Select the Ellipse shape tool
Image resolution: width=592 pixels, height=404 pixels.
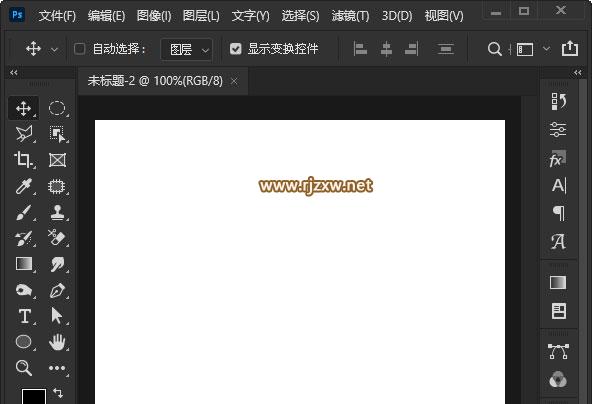[x=23, y=342]
